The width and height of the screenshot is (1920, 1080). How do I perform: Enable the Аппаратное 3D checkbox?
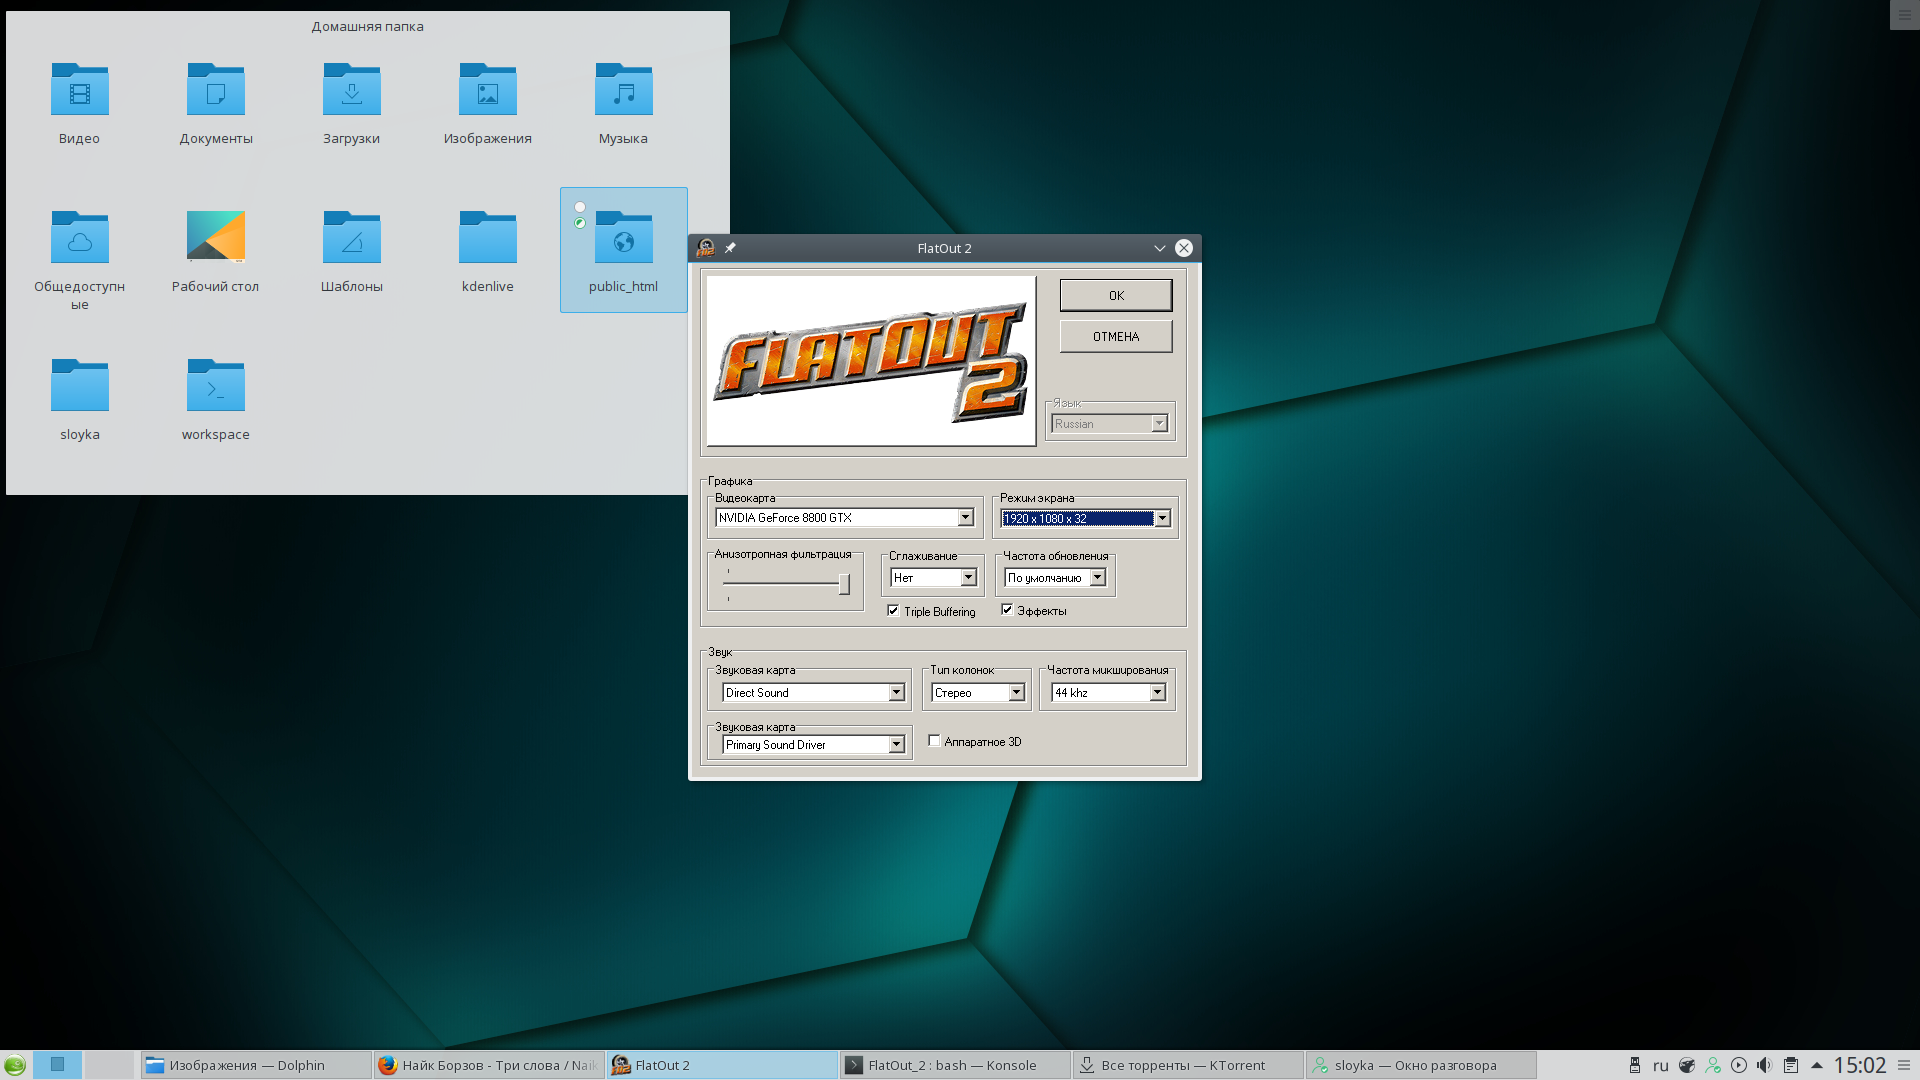(x=934, y=741)
